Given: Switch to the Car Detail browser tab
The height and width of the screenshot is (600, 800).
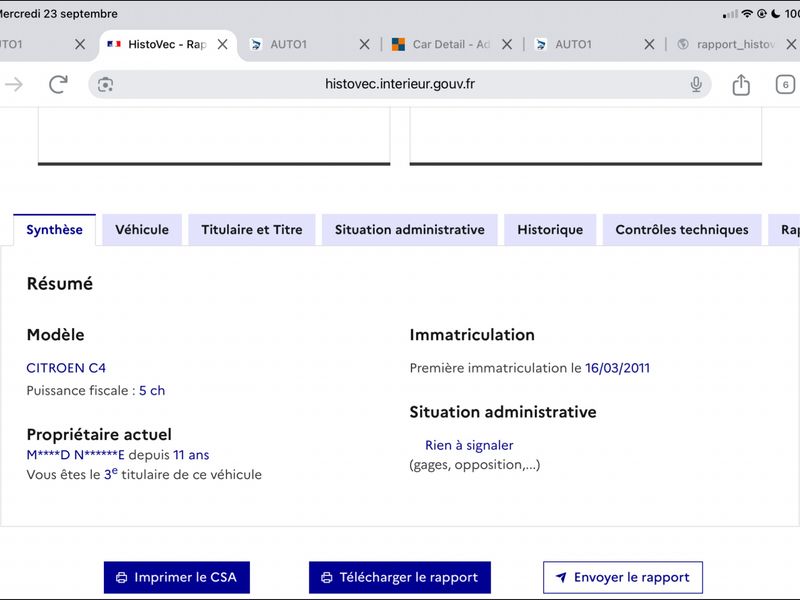Looking at the screenshot, I should click(x=441, y=44).
